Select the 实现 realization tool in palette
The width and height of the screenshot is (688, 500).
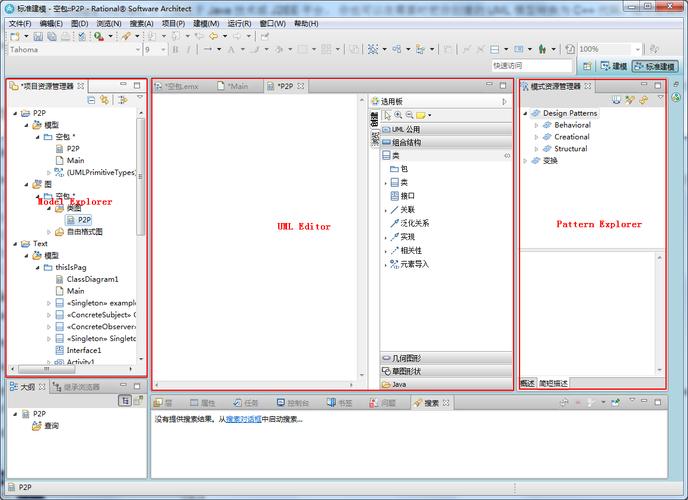(x=402, y=237)
